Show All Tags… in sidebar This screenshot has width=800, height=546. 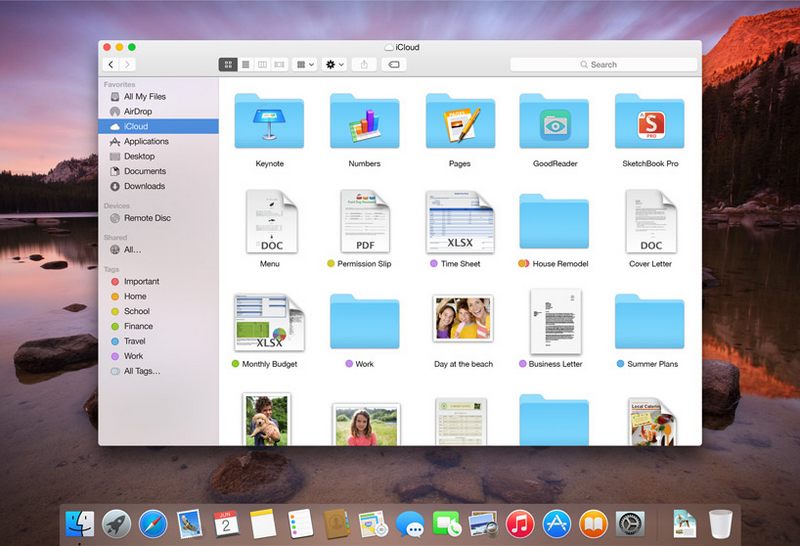click(158, 371)
